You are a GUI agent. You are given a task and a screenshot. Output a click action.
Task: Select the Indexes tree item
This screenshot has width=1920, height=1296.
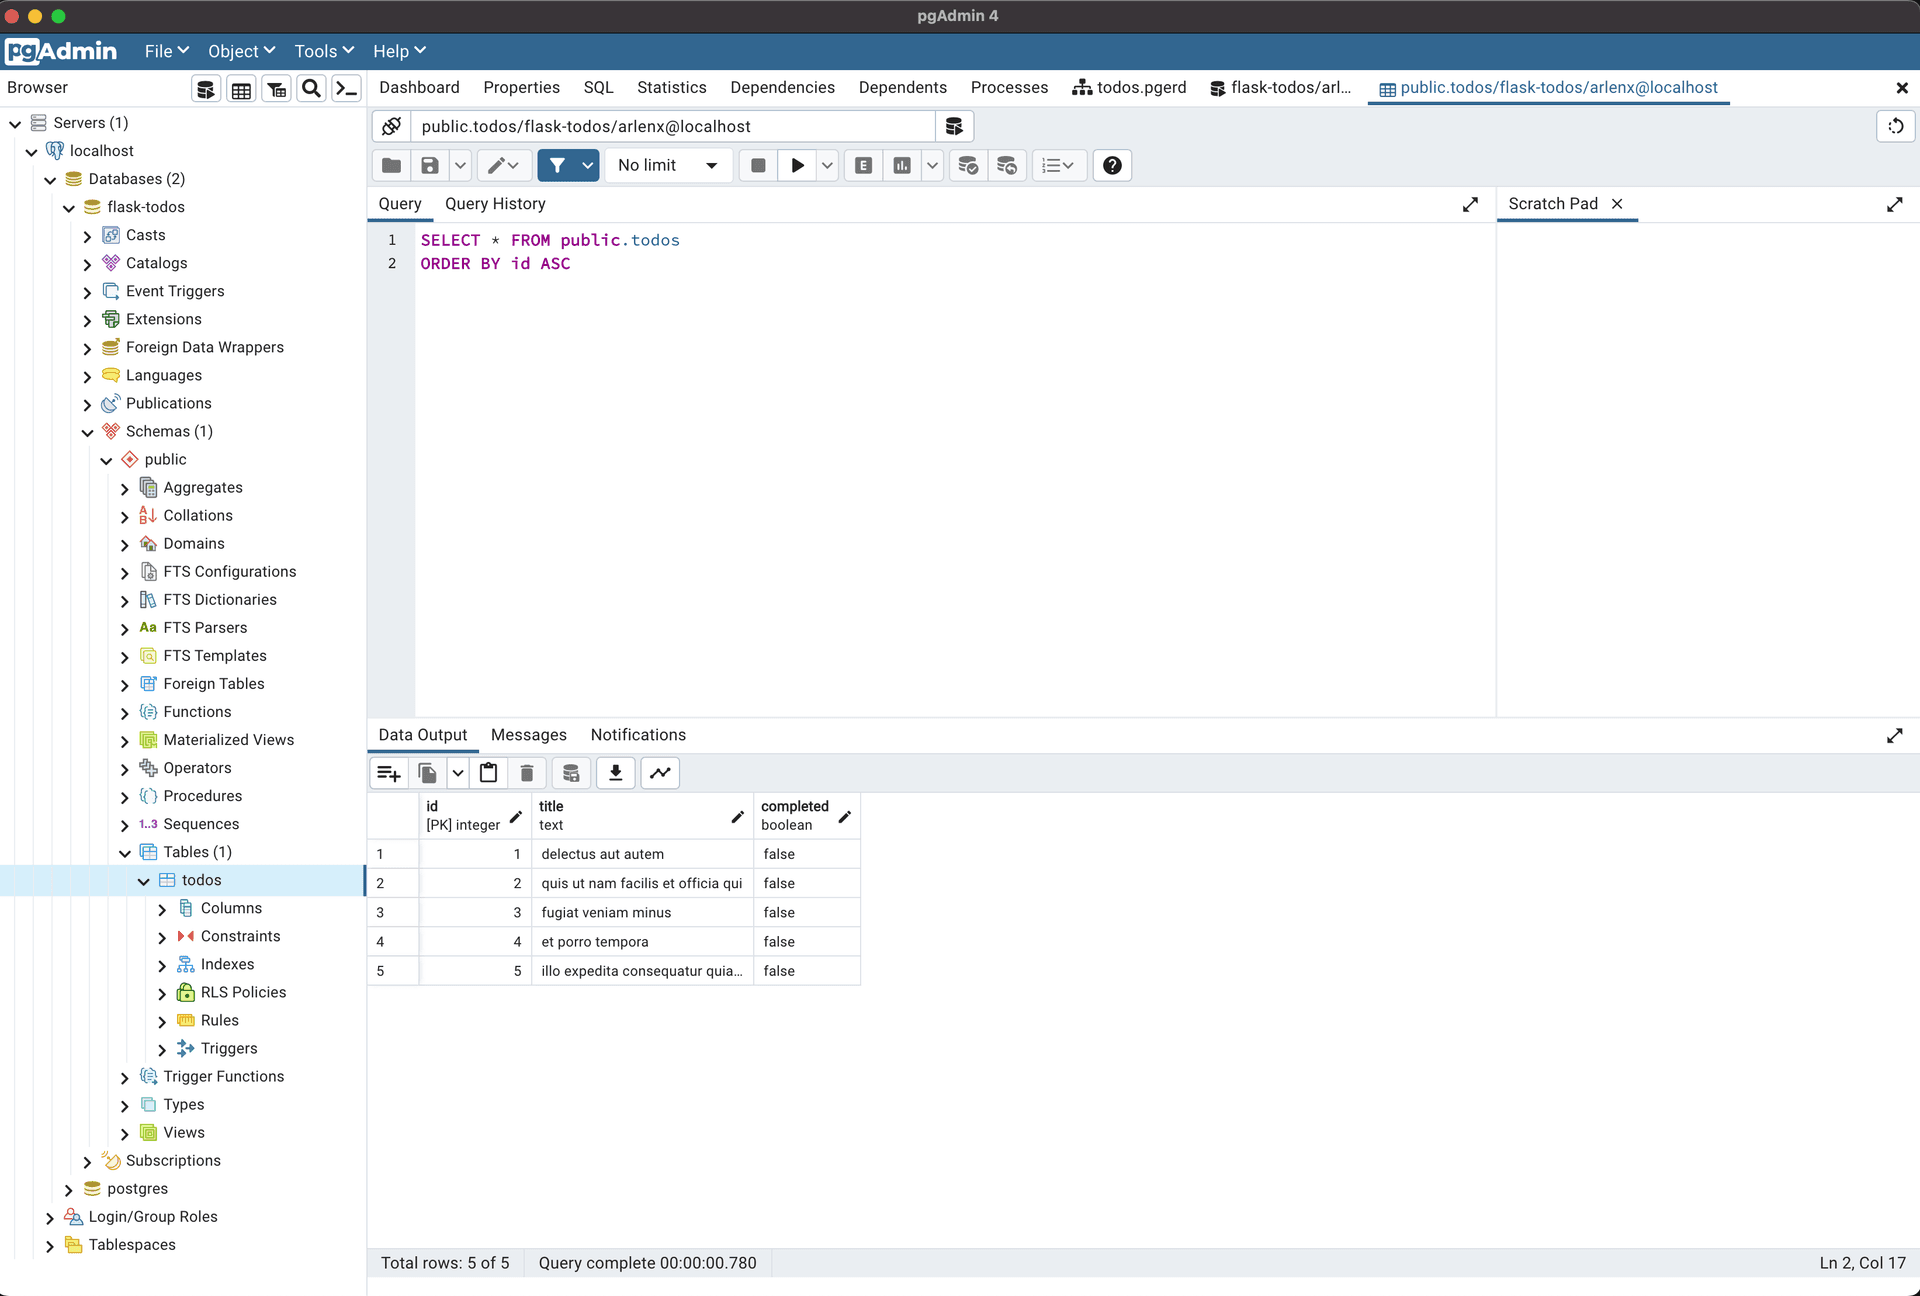tap(227, 965)
